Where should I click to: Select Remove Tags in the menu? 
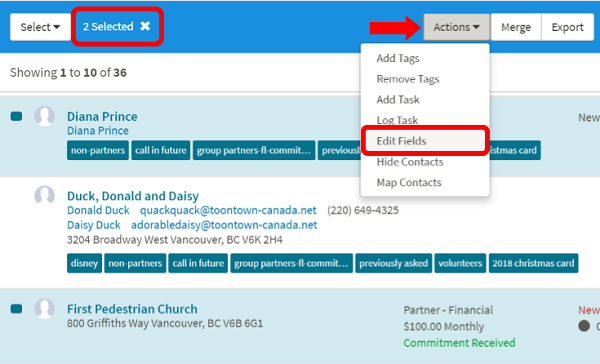(408, 79)
